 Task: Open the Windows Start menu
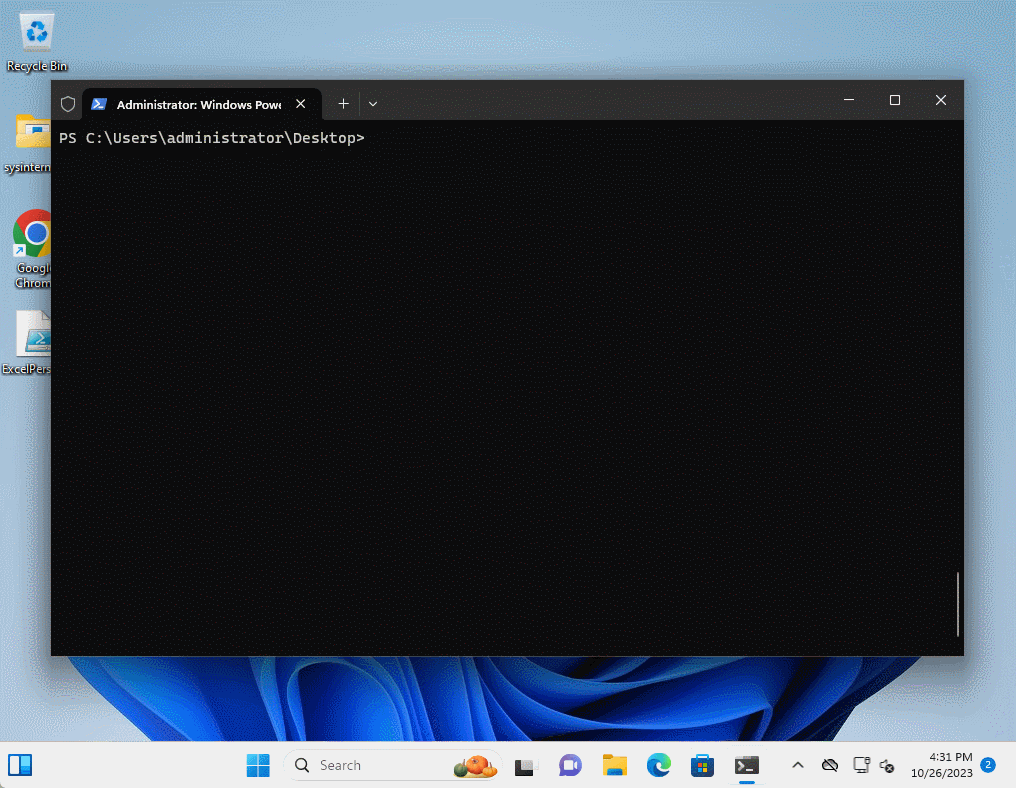(x=258, y=765)
